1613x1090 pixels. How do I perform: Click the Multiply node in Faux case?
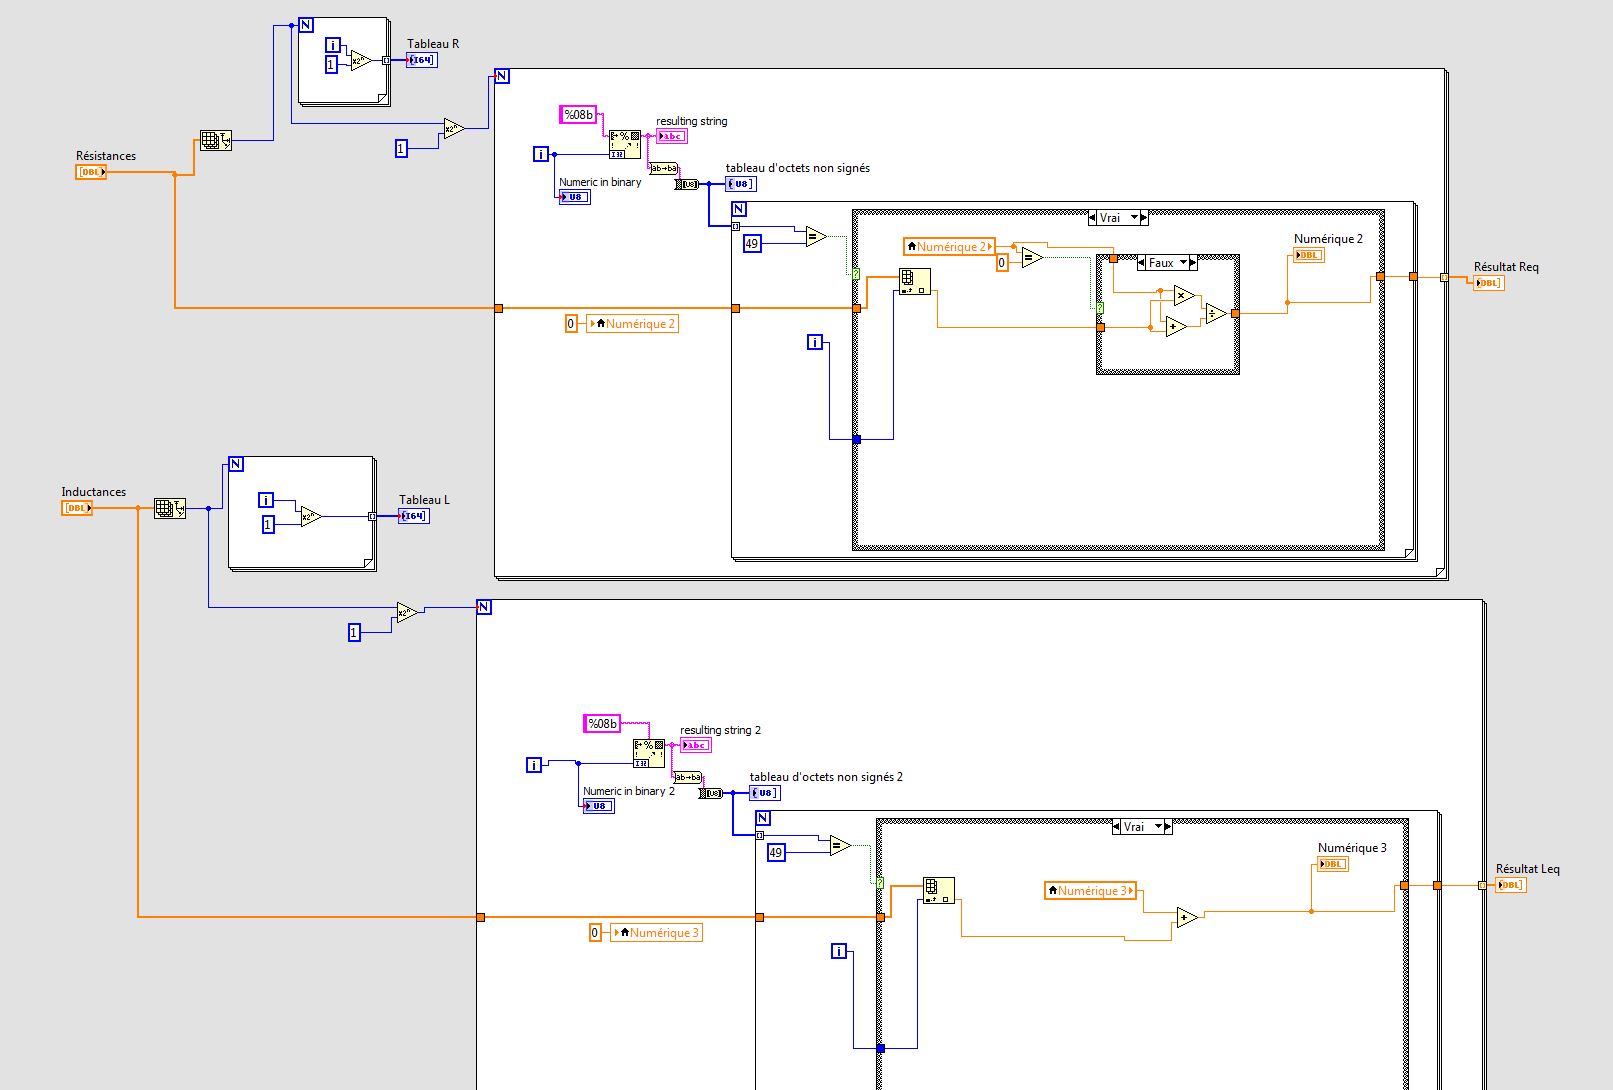point(1184,295)
